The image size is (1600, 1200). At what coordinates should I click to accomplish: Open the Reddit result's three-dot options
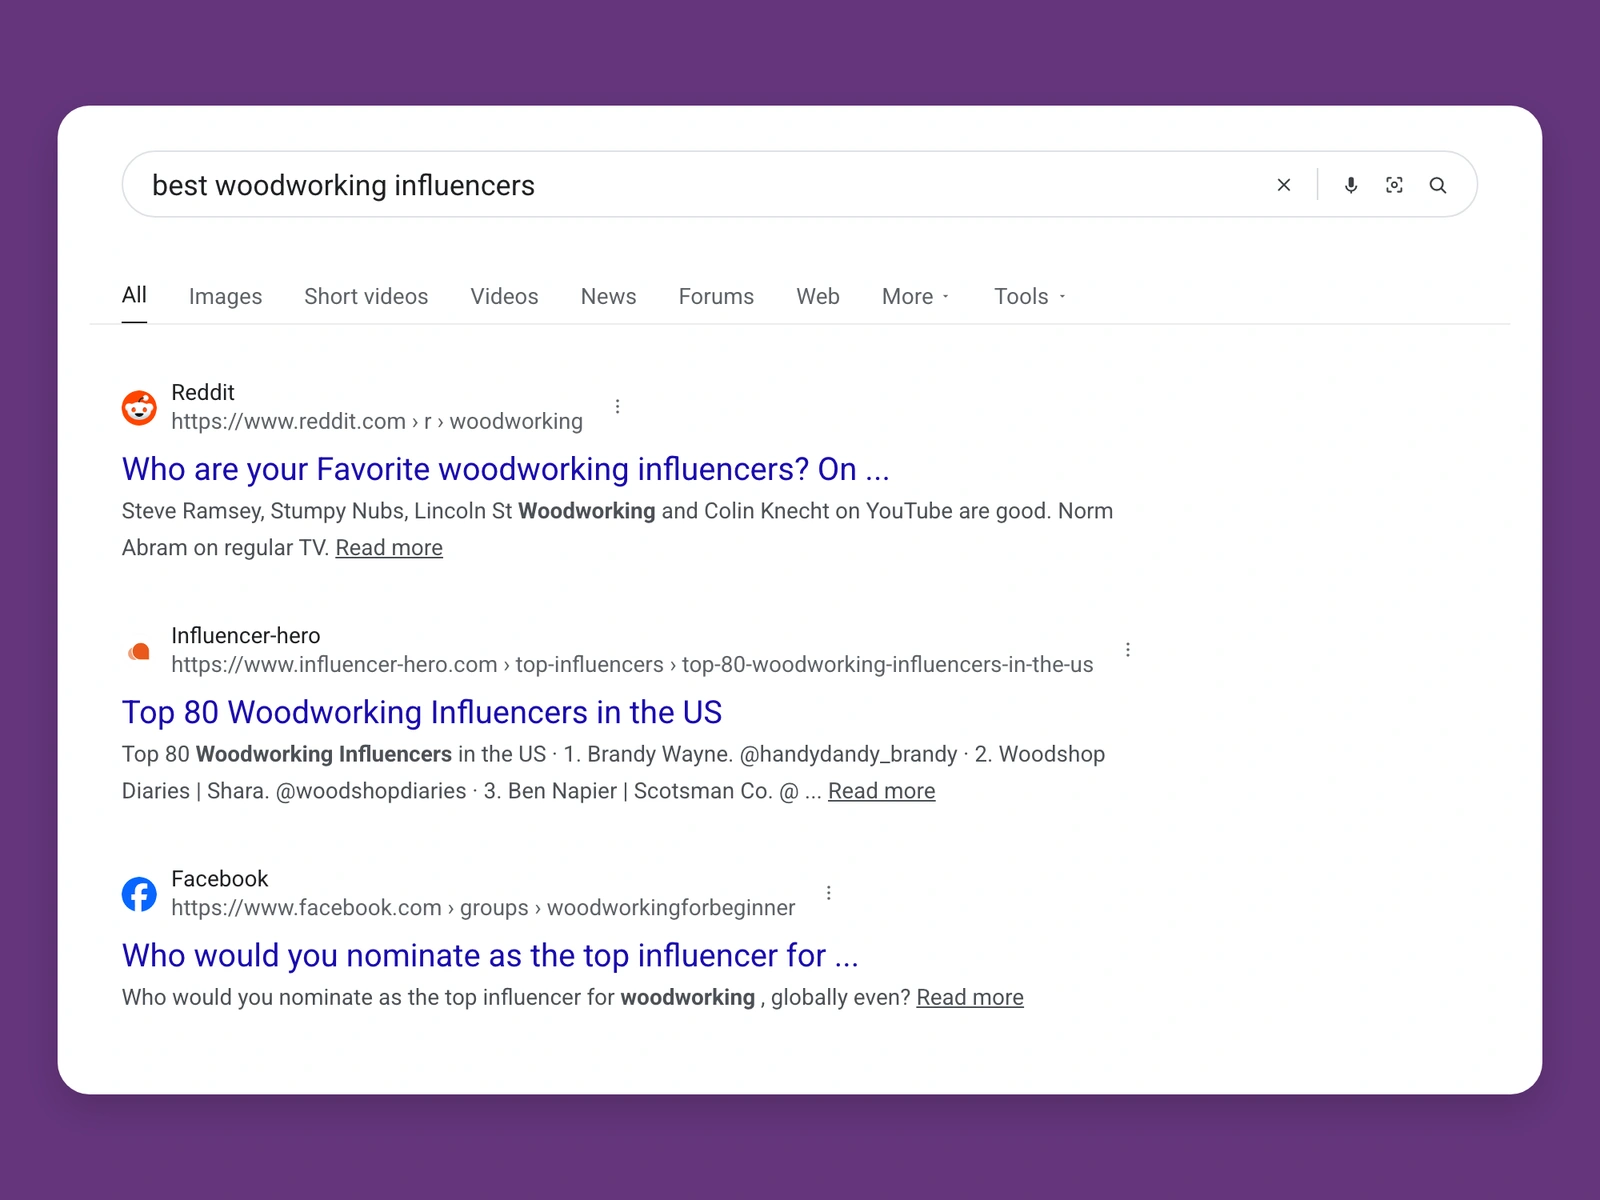617,406
